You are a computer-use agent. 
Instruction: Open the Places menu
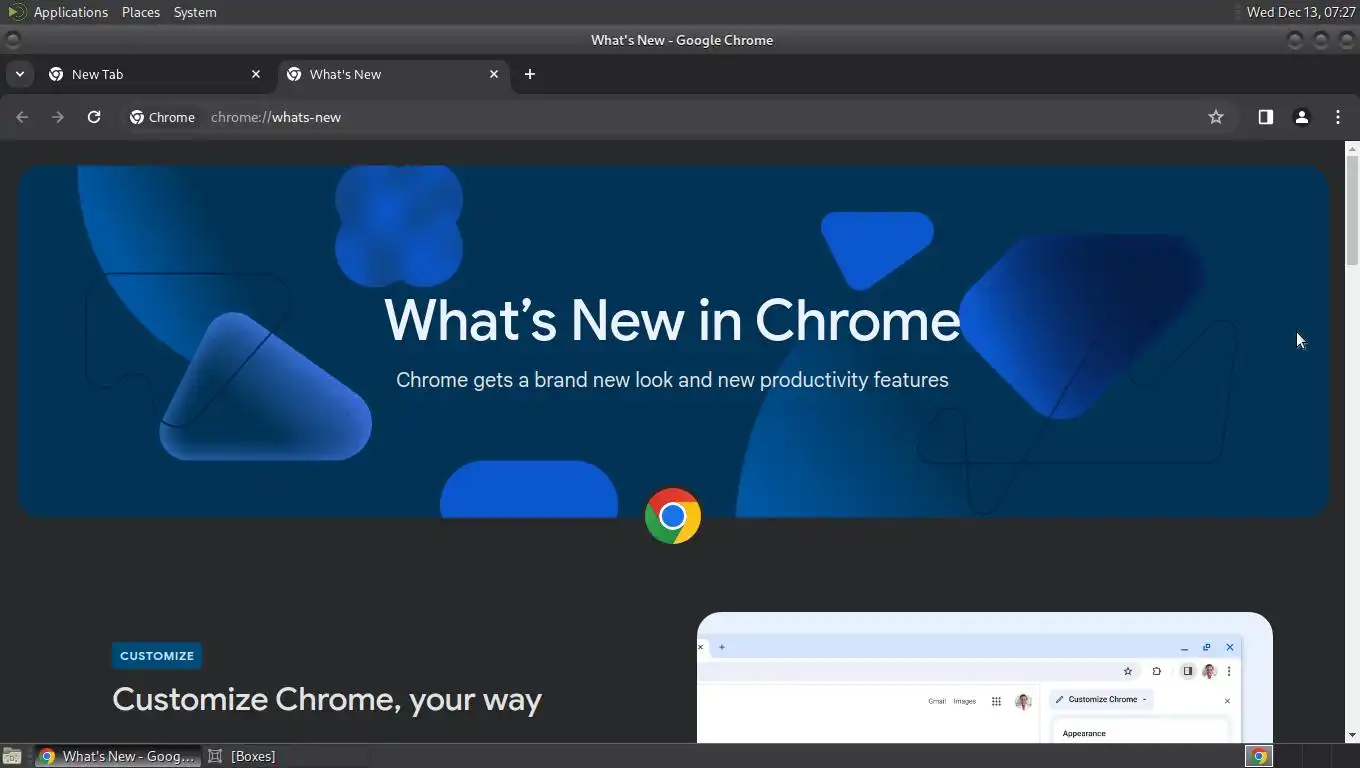pyautogui.click(x=141, y=12)
